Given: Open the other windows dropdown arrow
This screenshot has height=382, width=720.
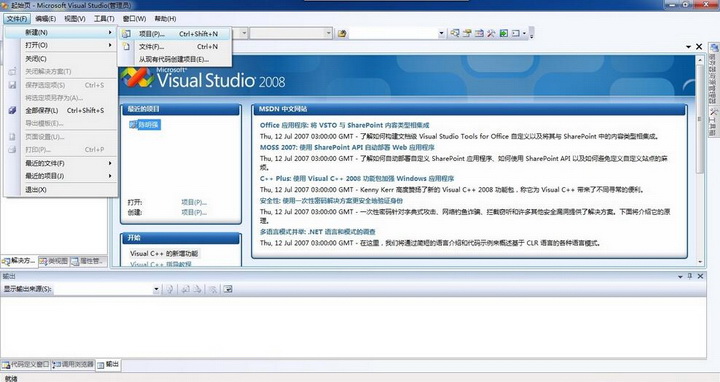Looking at the screenshot, I should [x=524, y=33].
